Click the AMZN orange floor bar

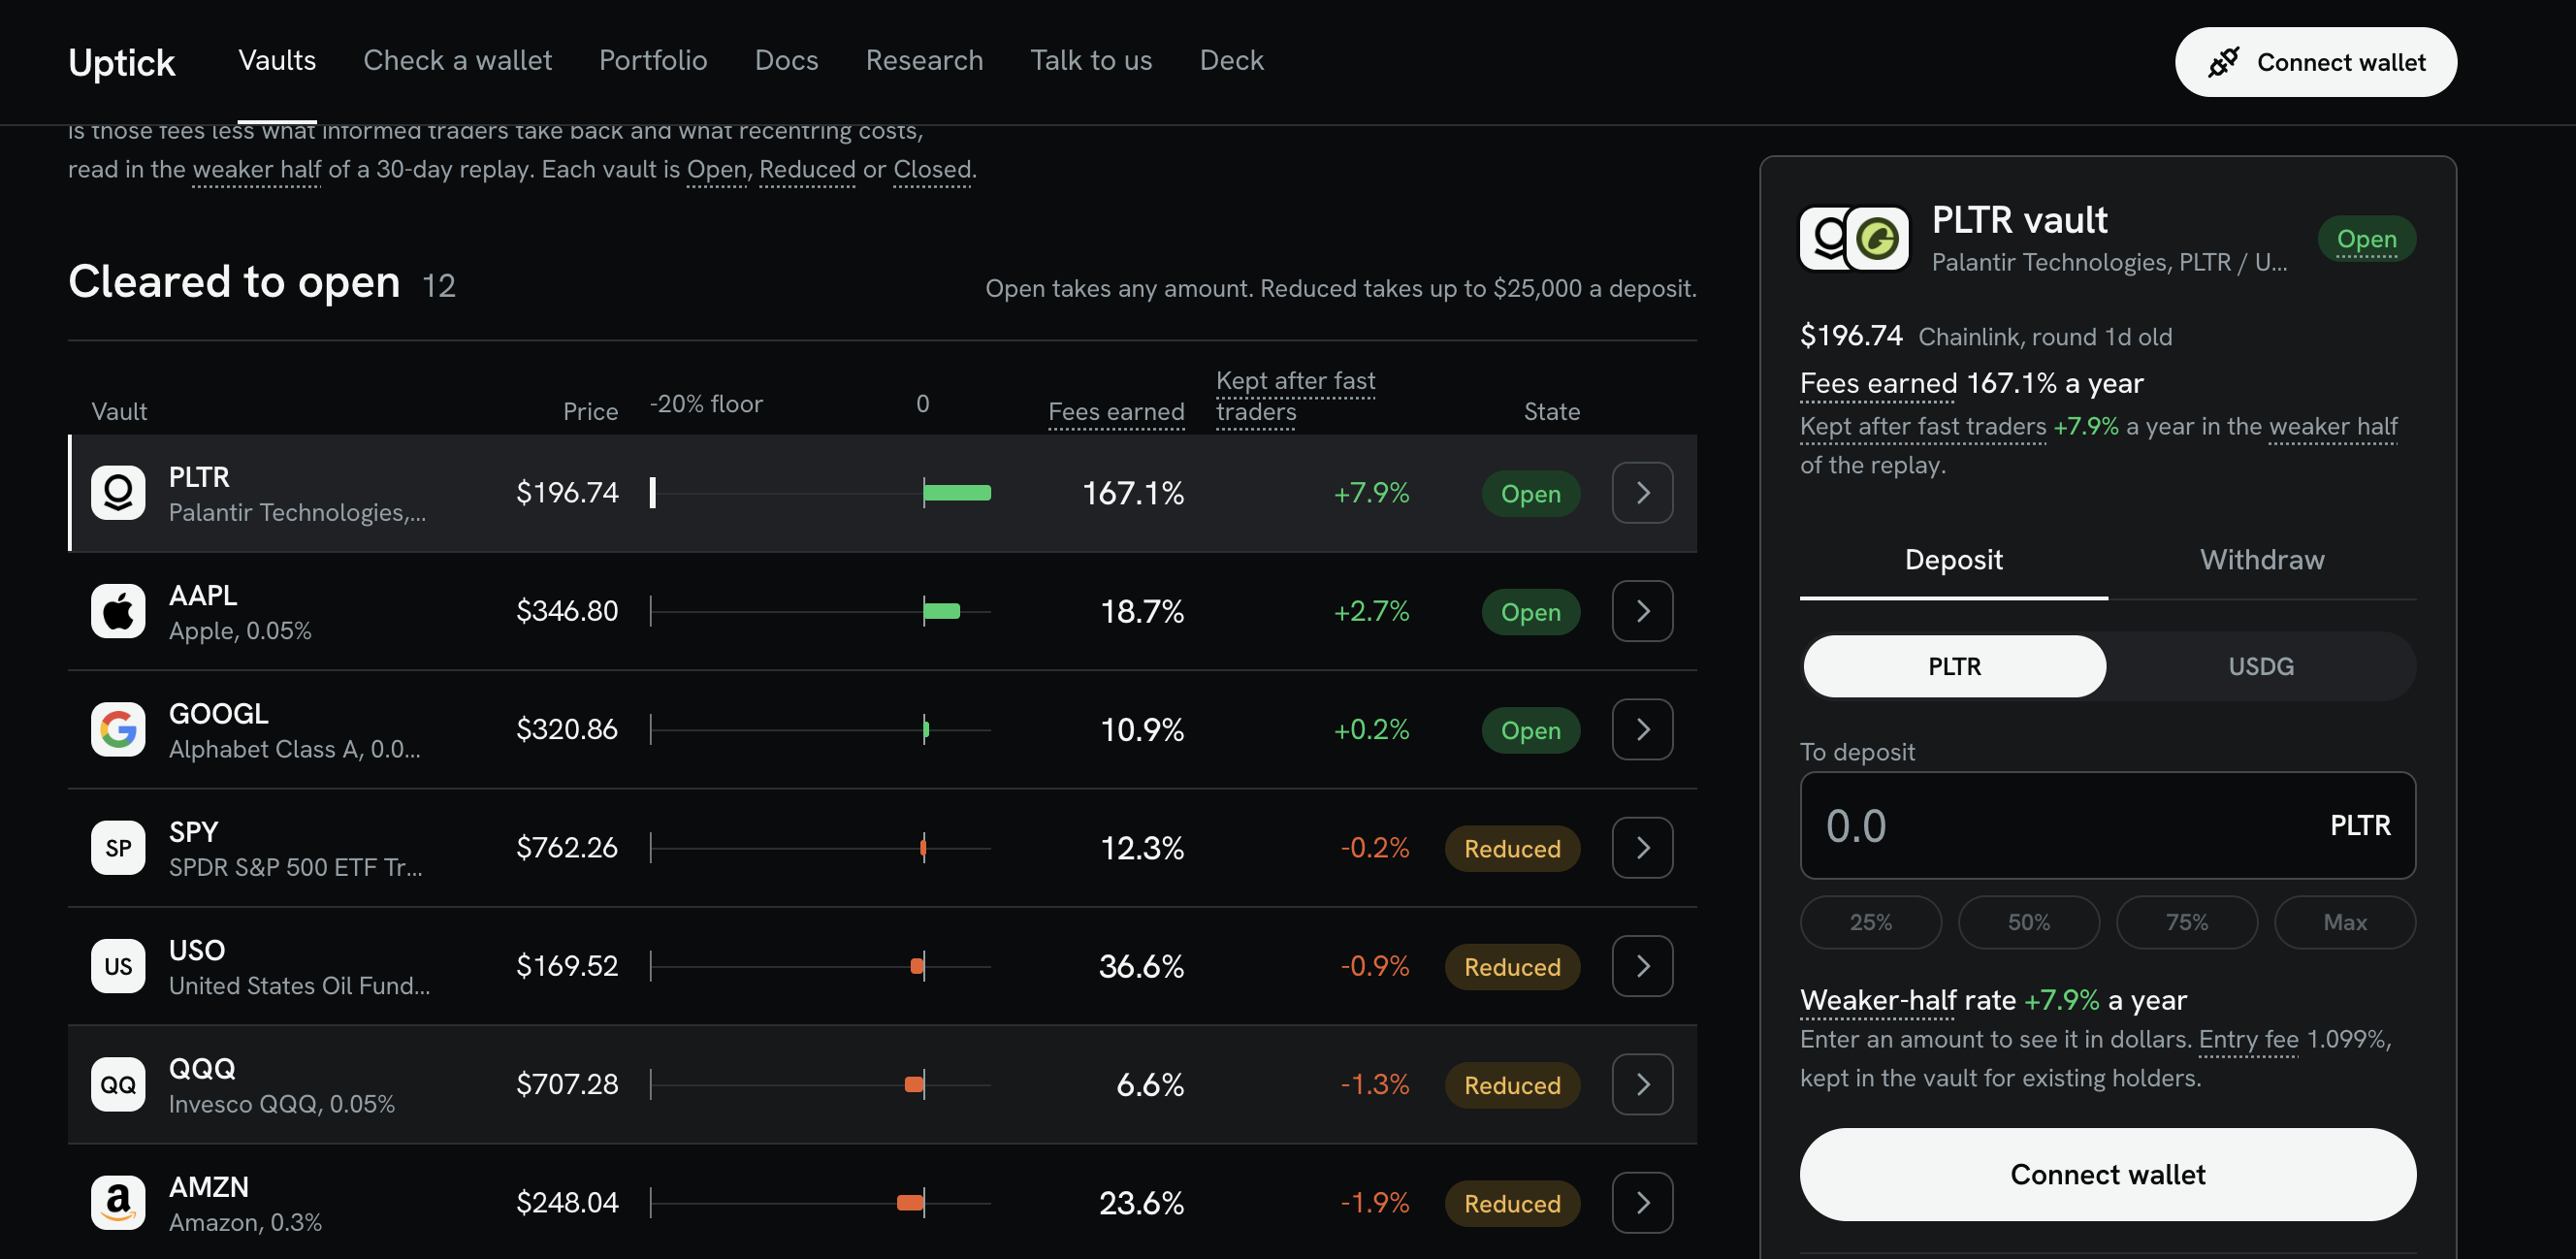click(x=910, y=1202)
